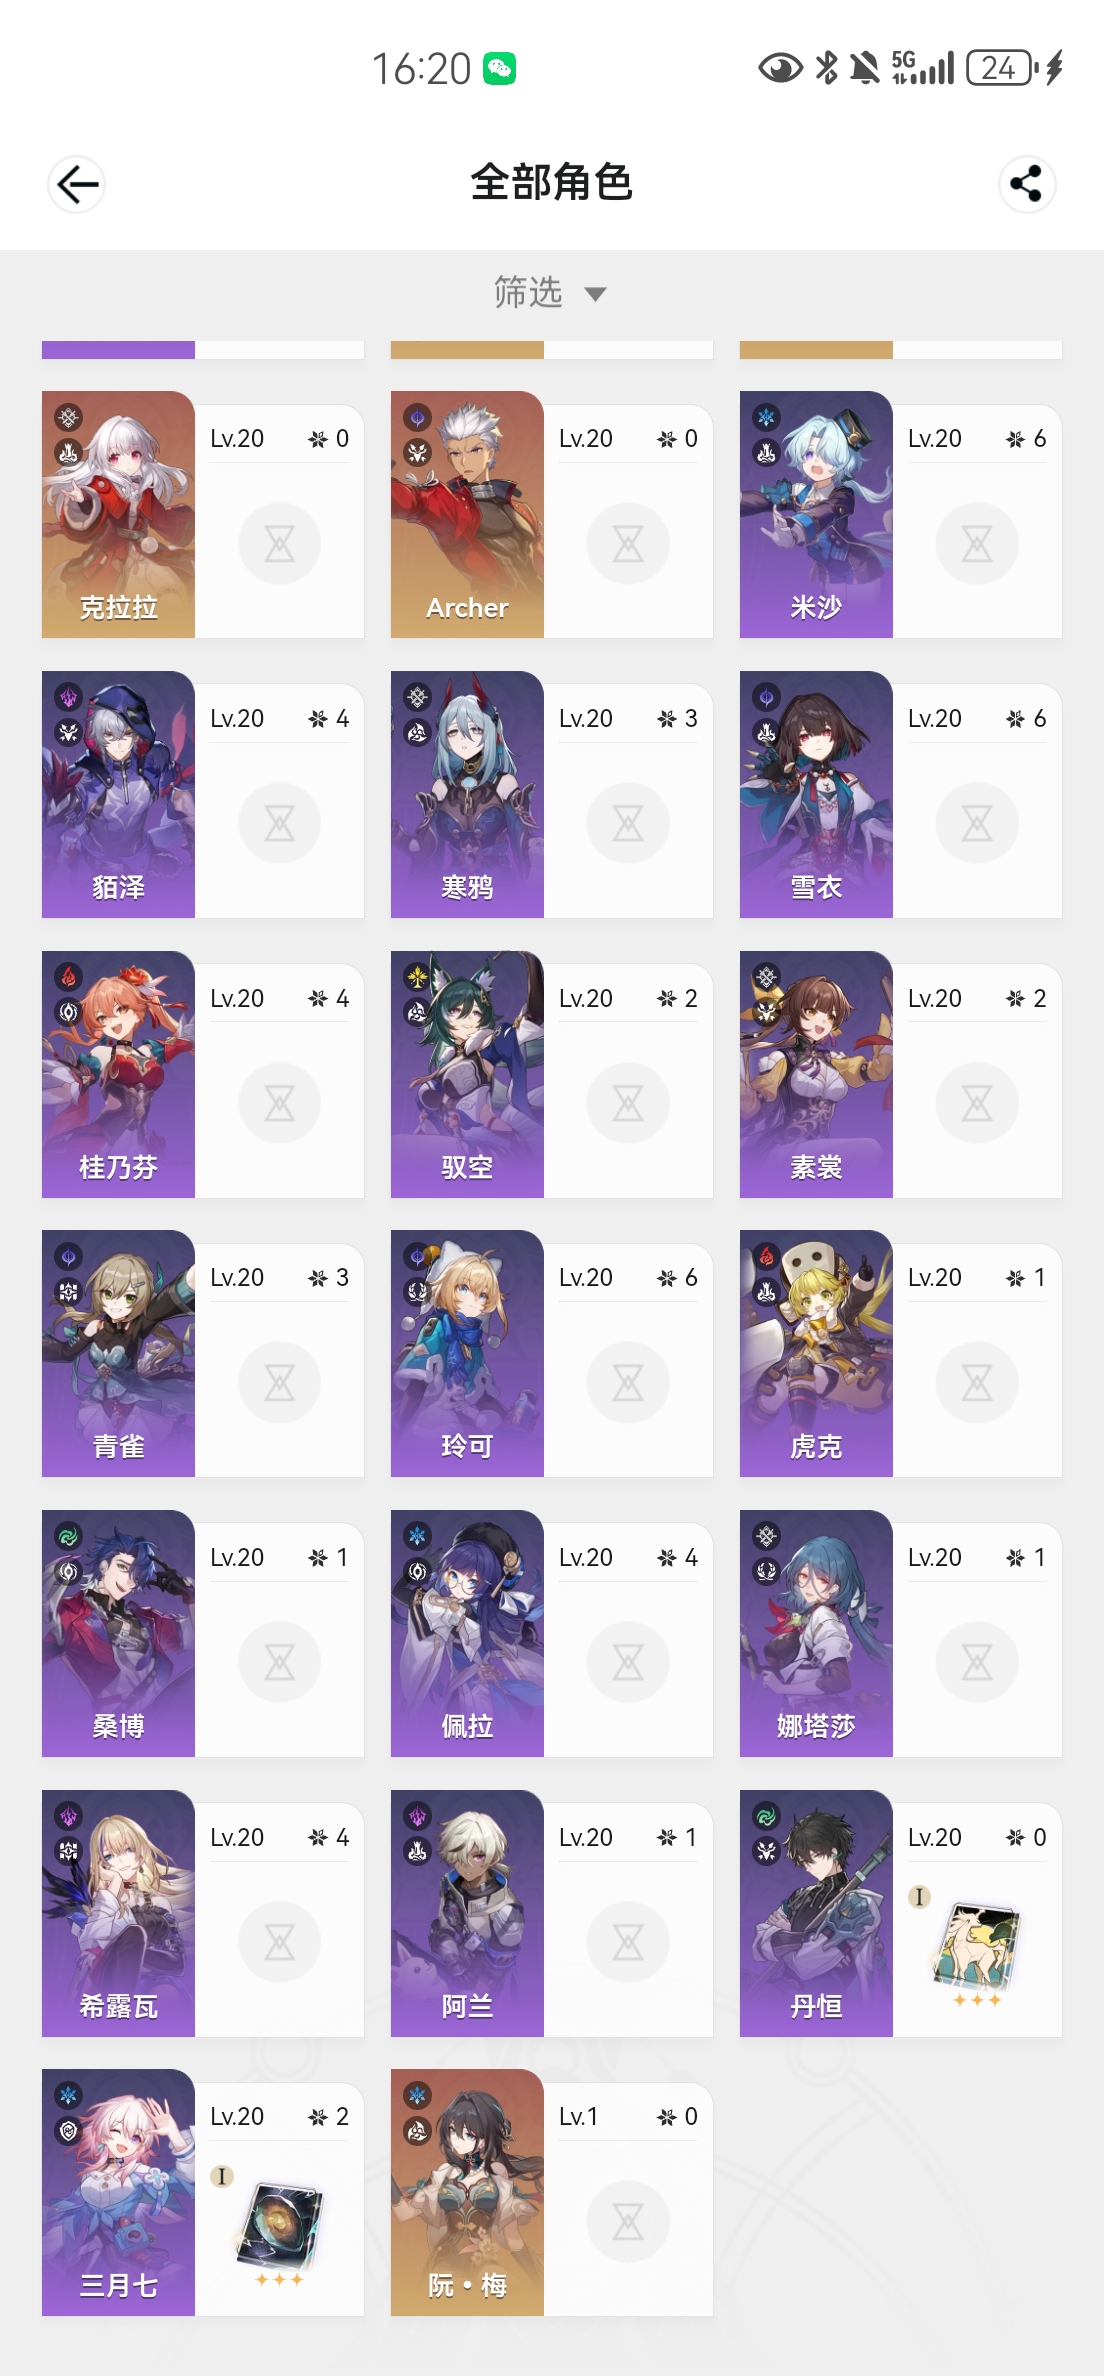This screenshot has width=1104, height=2376.
Task: Select 桂乃芬 character portrait
Action: [118, 1074]
